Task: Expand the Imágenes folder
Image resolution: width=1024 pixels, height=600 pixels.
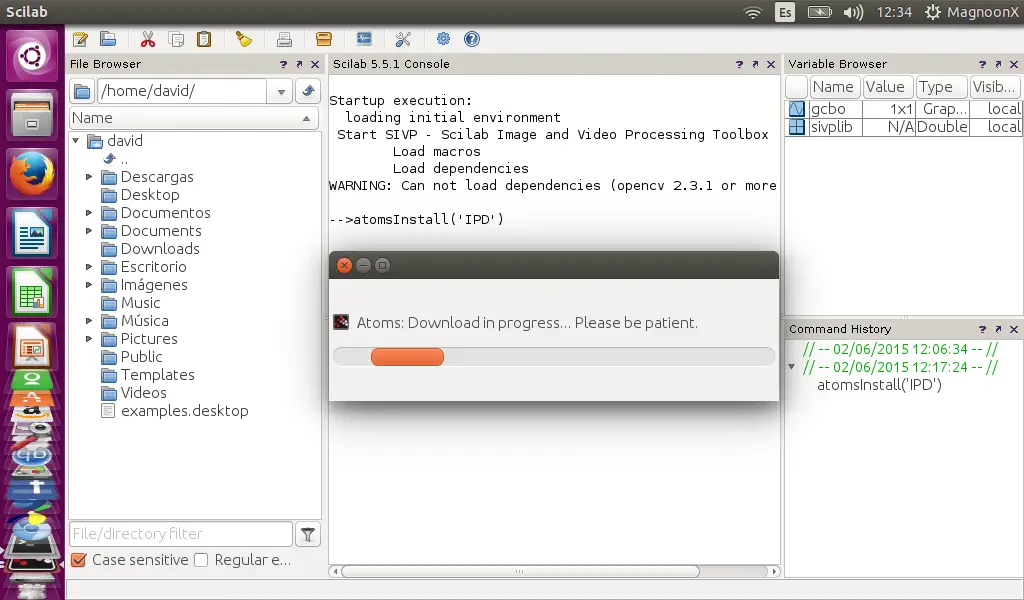Action: coord(89,285)
